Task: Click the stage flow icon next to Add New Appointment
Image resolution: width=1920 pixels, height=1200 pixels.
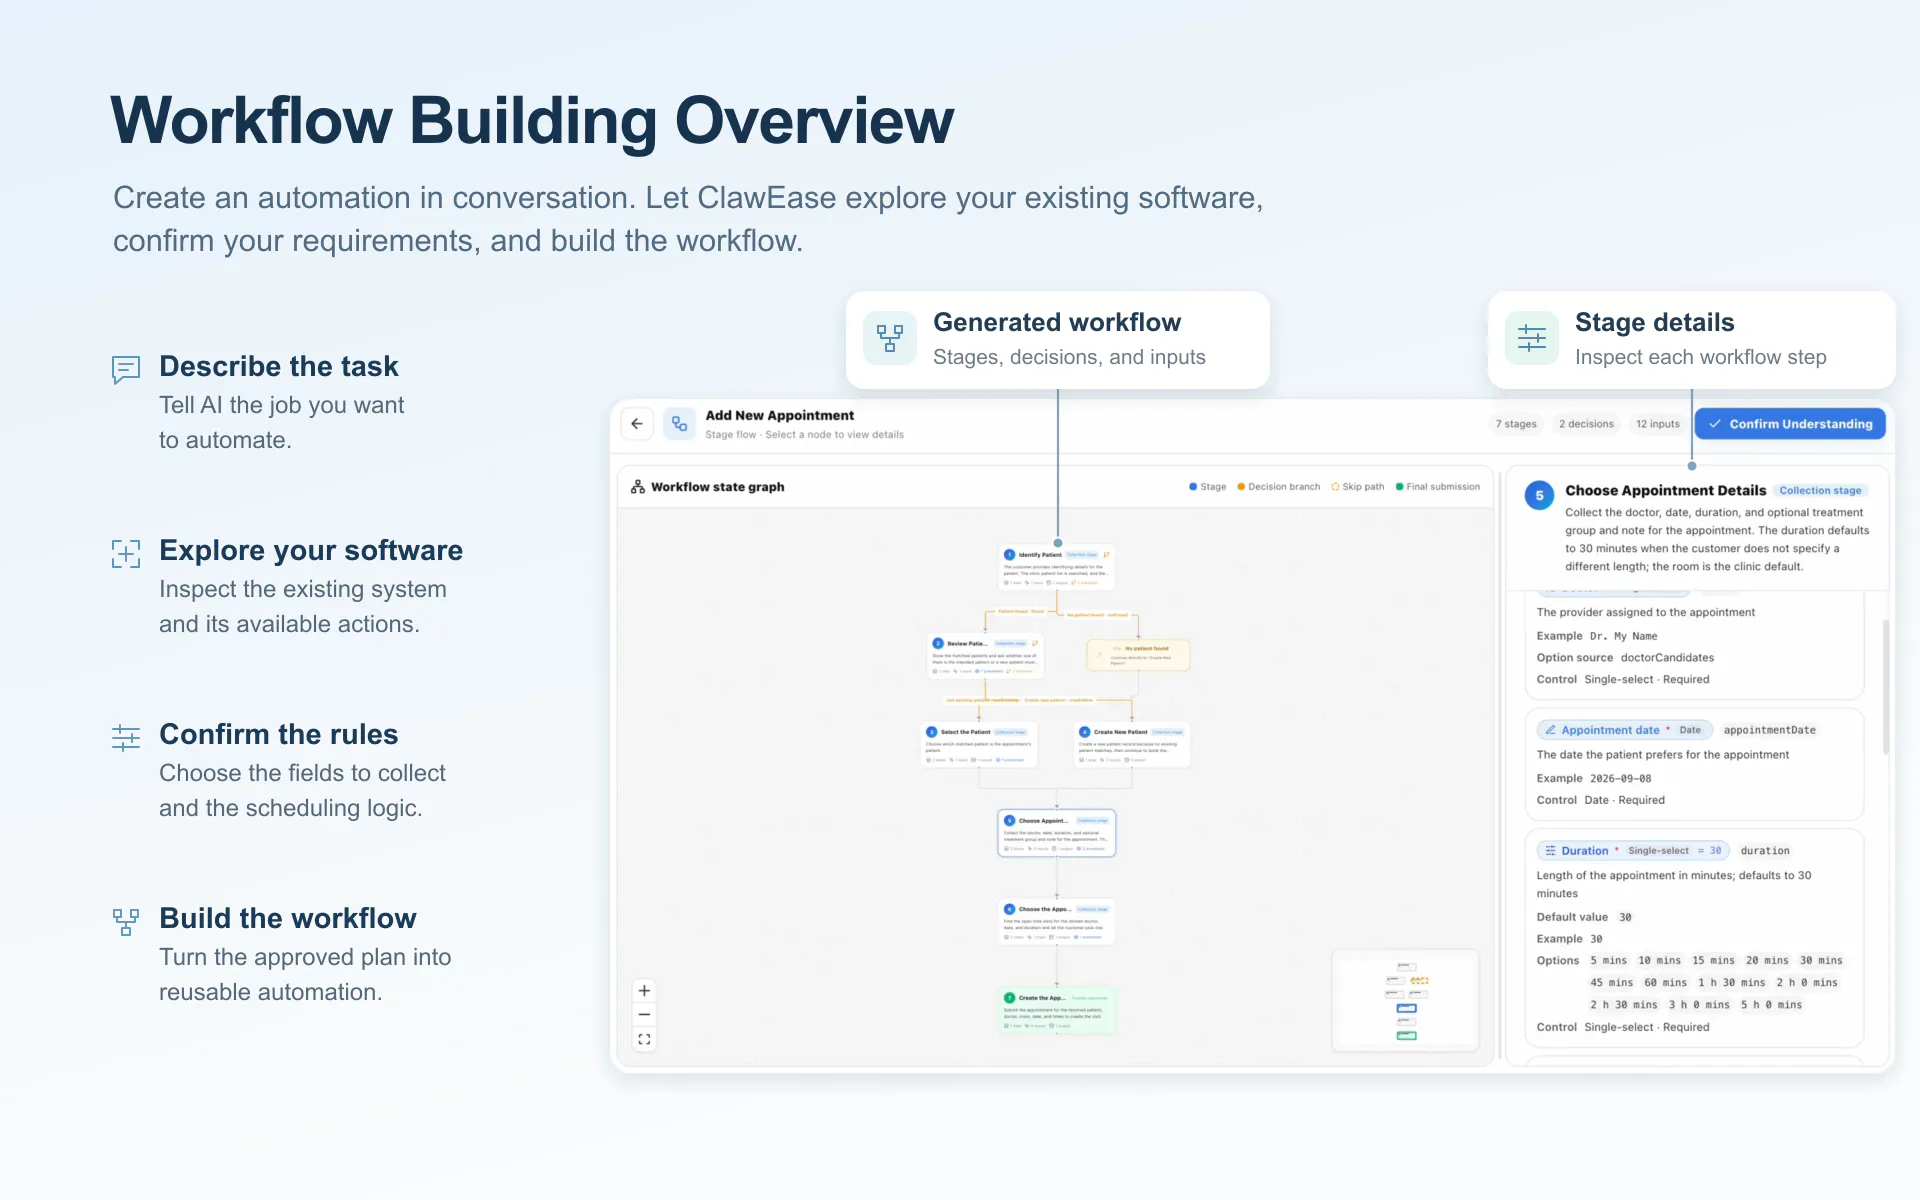Action: point(679,424)
